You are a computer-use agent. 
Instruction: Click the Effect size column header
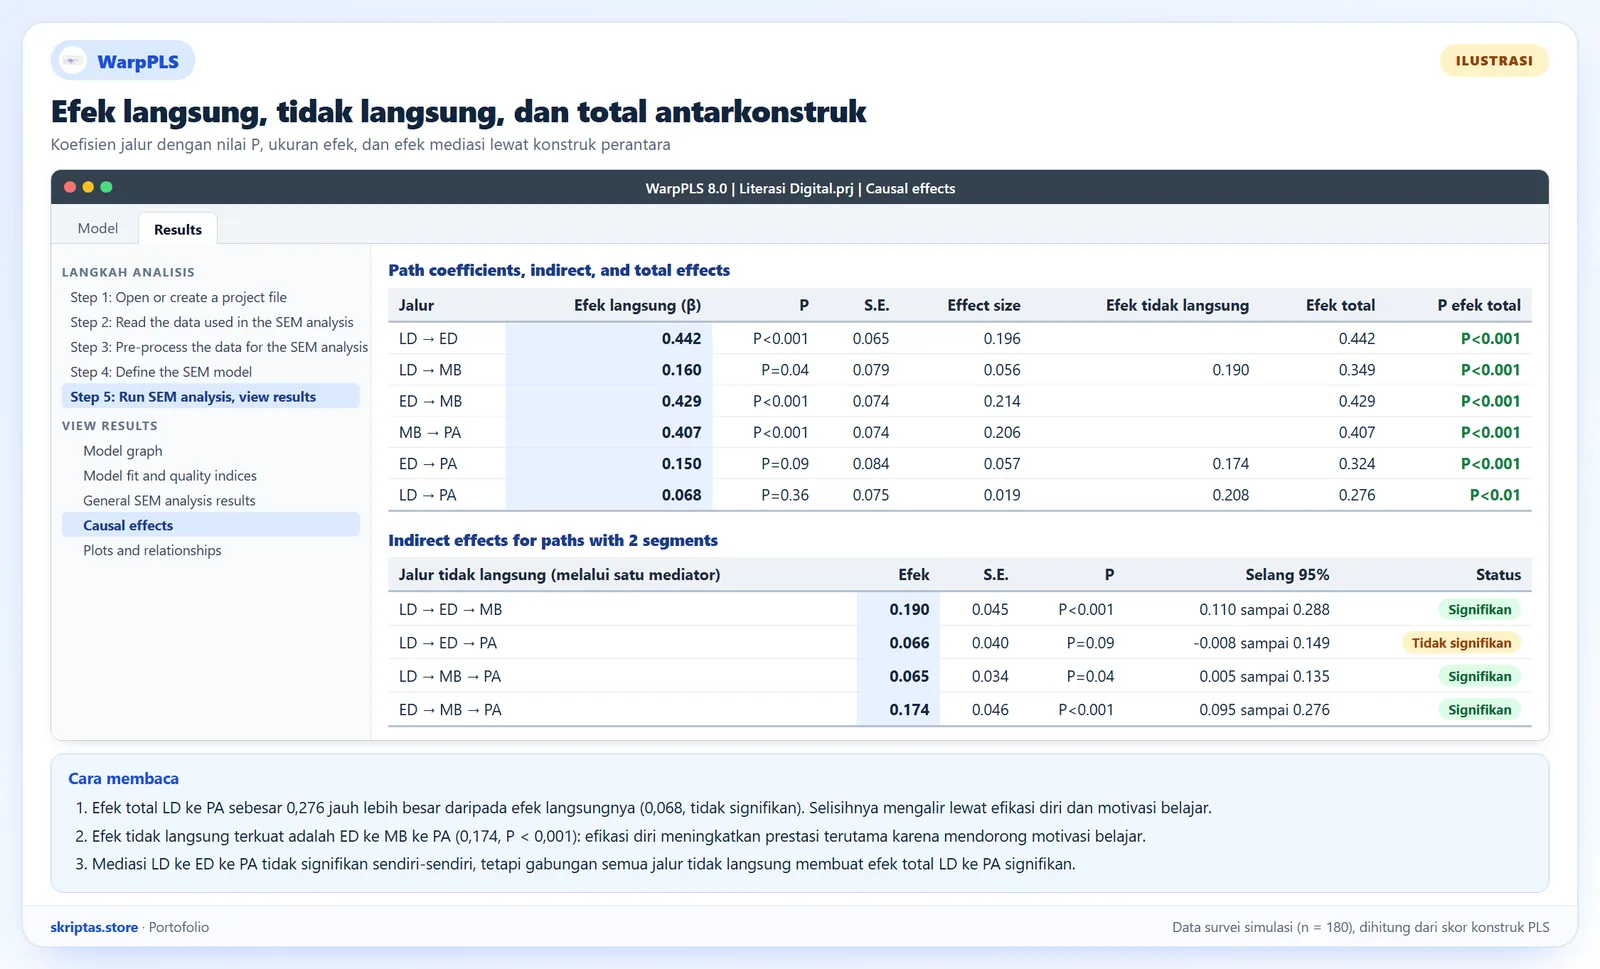pyautogui.click(x=984, y=305)
